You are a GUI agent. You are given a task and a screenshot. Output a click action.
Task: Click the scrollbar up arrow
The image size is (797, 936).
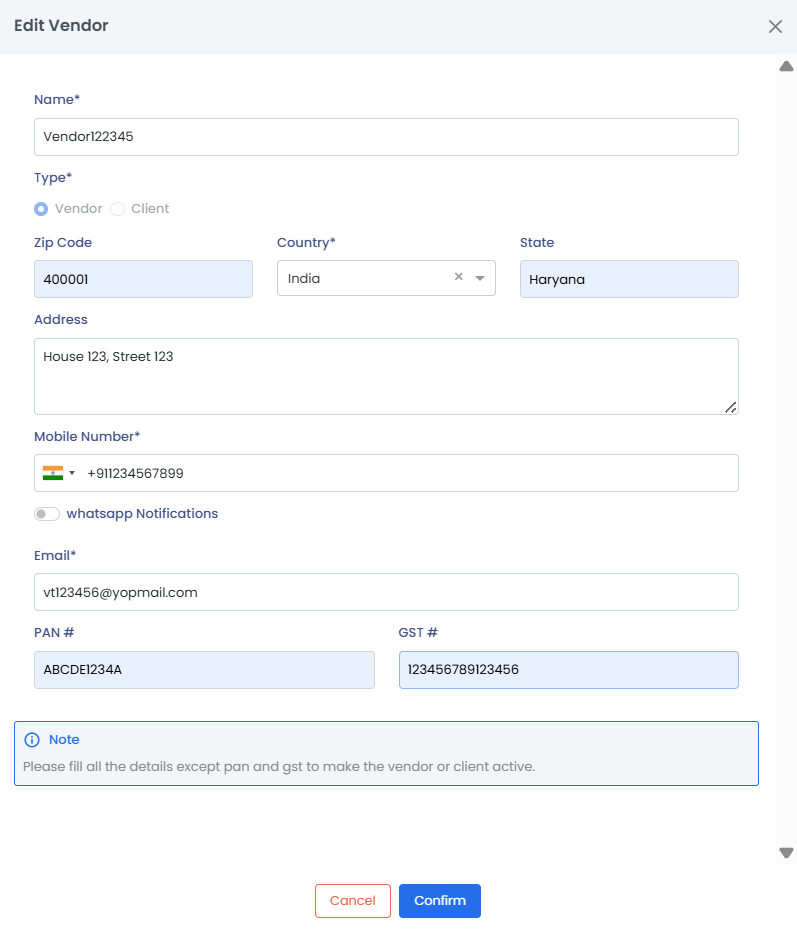click(x=786, y=66)
